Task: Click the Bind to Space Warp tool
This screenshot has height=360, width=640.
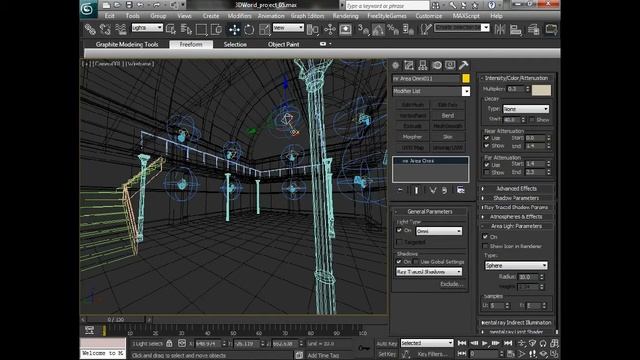Action: (x=120, y=29)
